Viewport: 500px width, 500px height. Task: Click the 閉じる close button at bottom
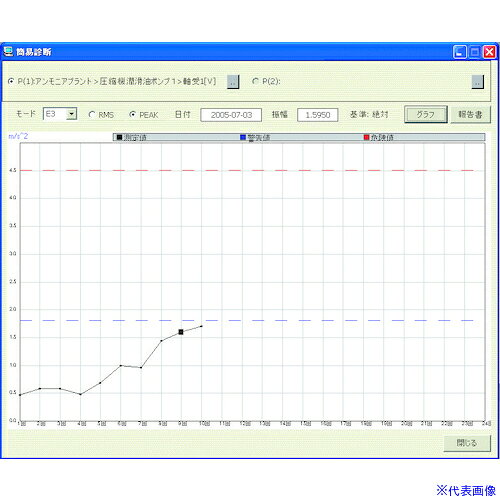tap(467, 443)
